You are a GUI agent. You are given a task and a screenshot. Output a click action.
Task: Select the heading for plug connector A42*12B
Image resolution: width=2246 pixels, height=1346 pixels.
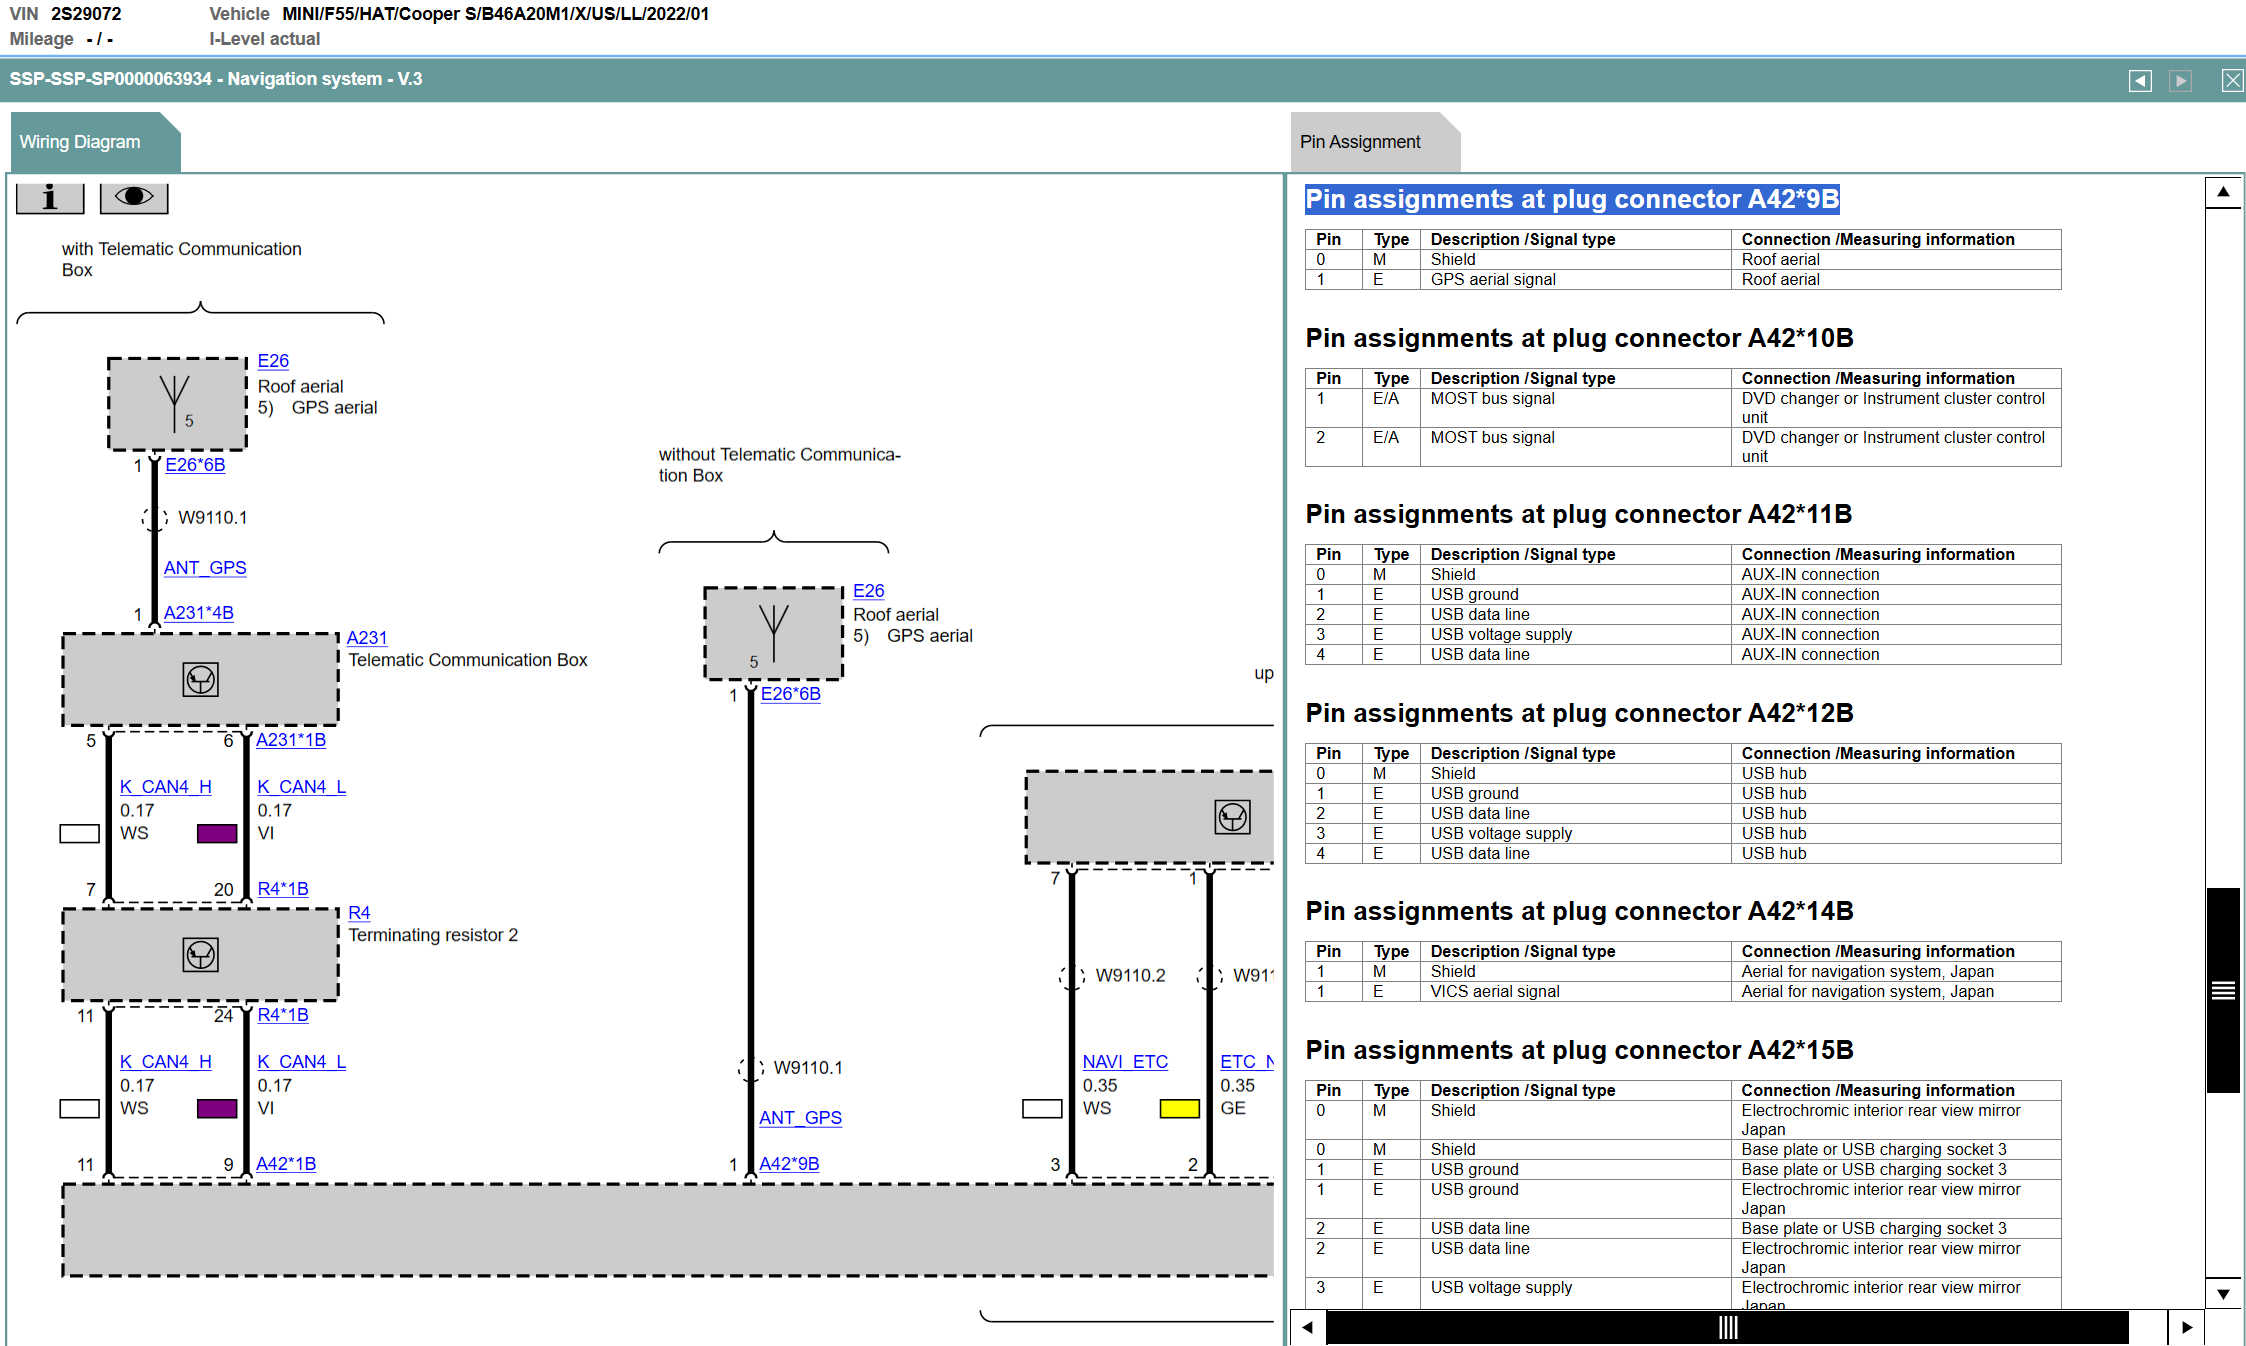pos(1579,713)
